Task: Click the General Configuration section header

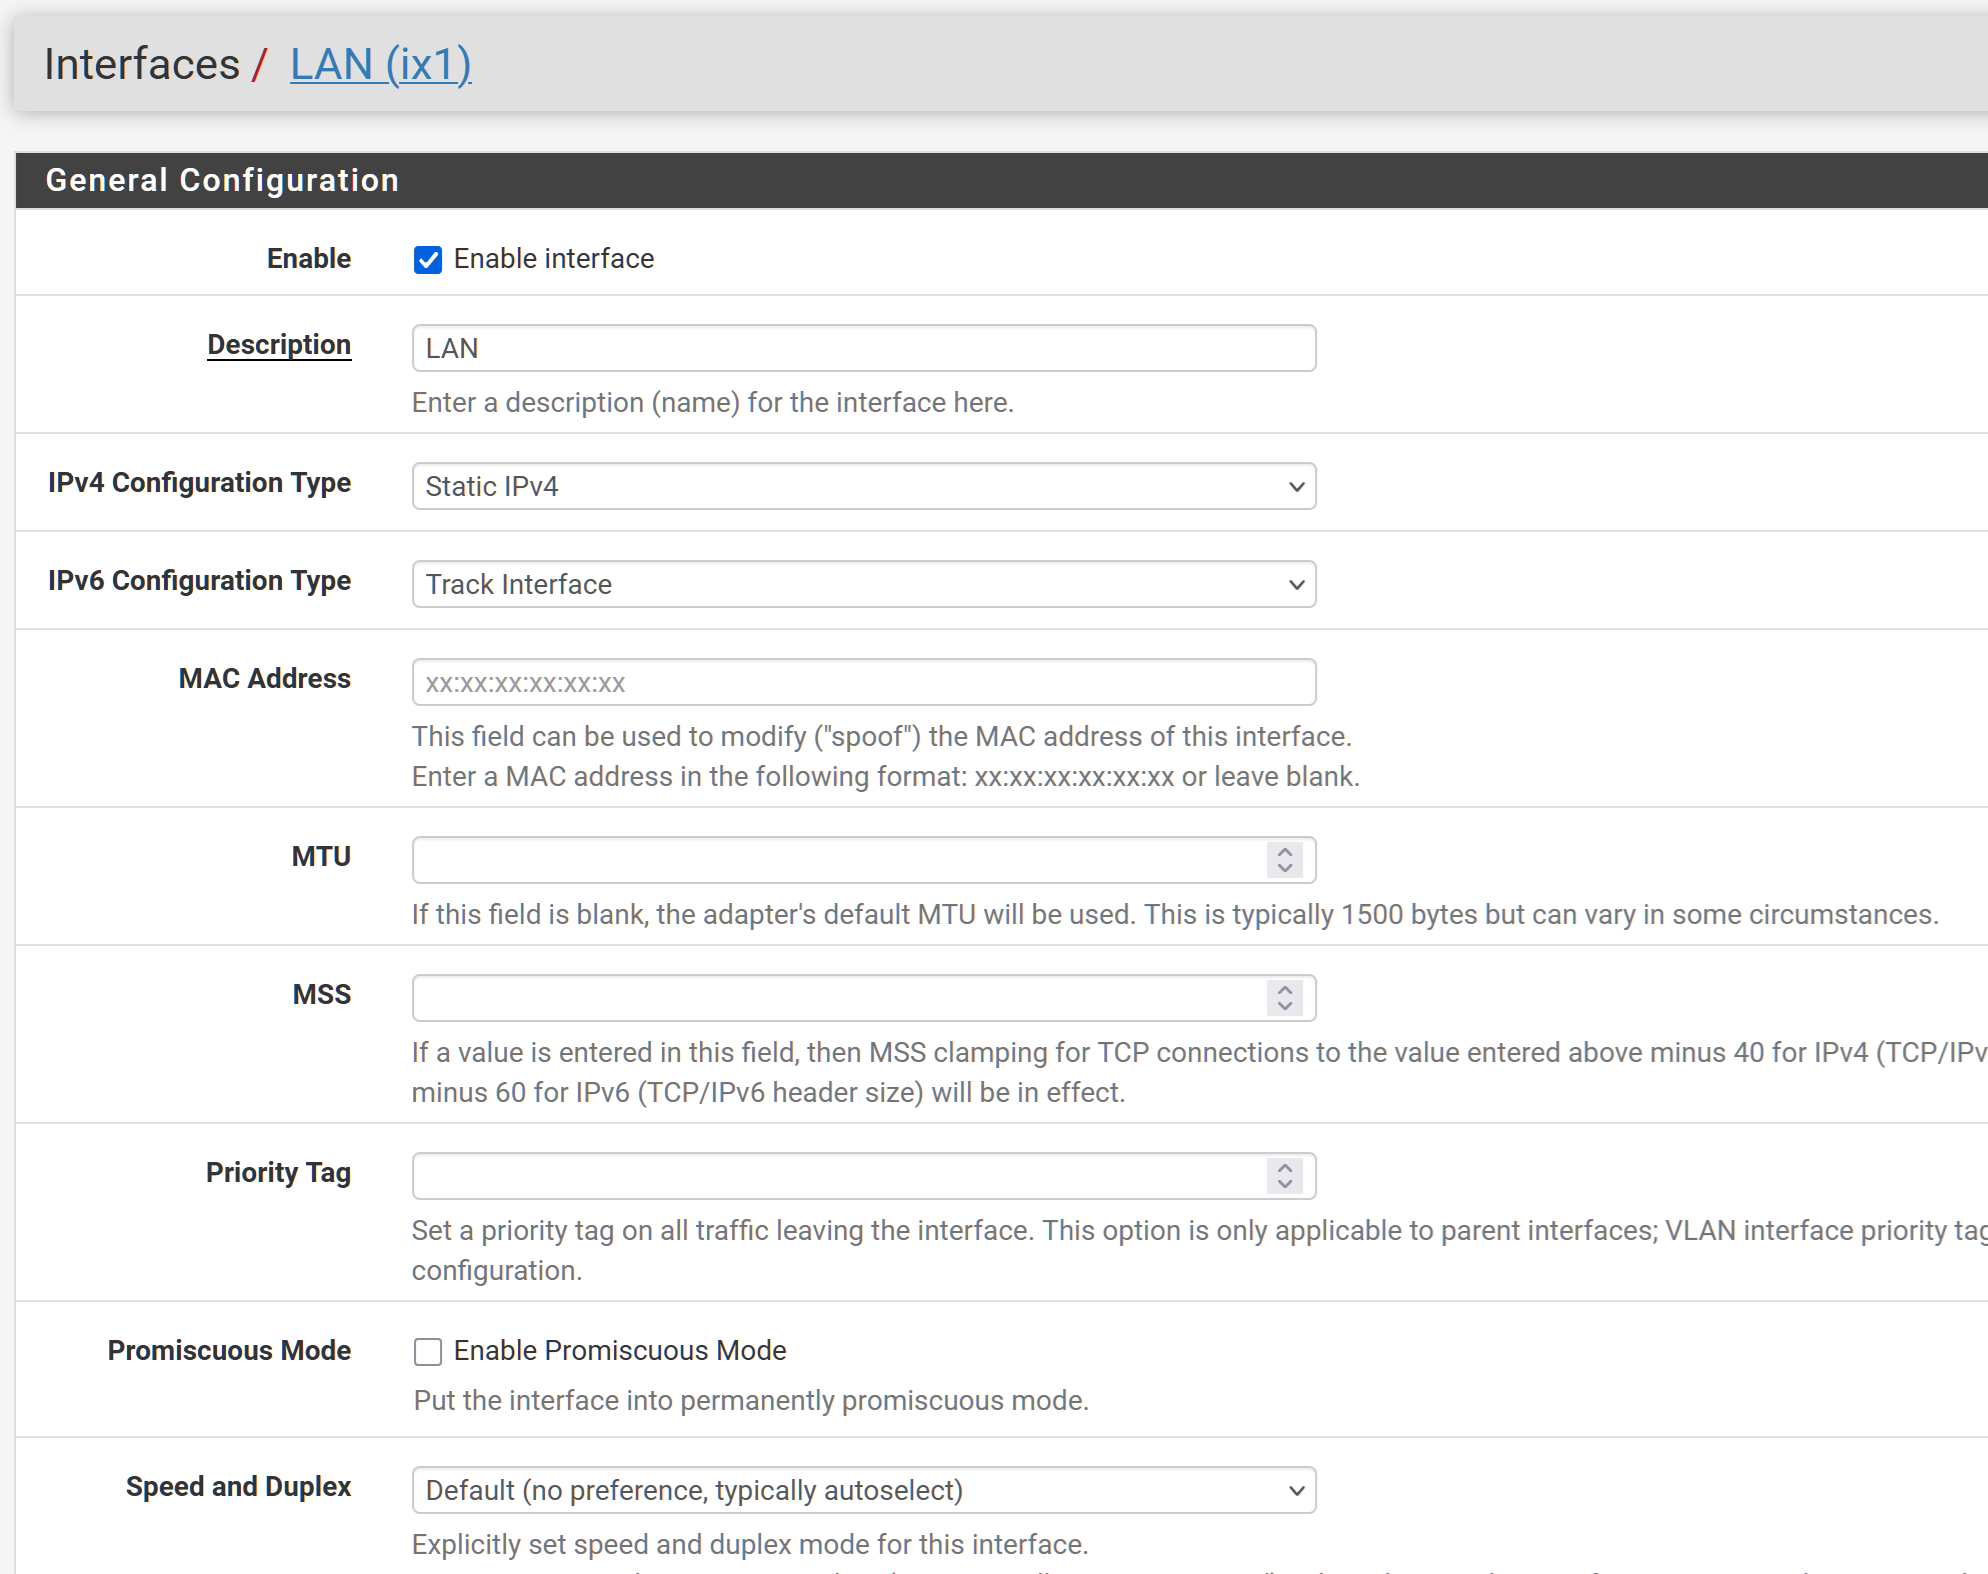Action: click(x=222, y=180)
